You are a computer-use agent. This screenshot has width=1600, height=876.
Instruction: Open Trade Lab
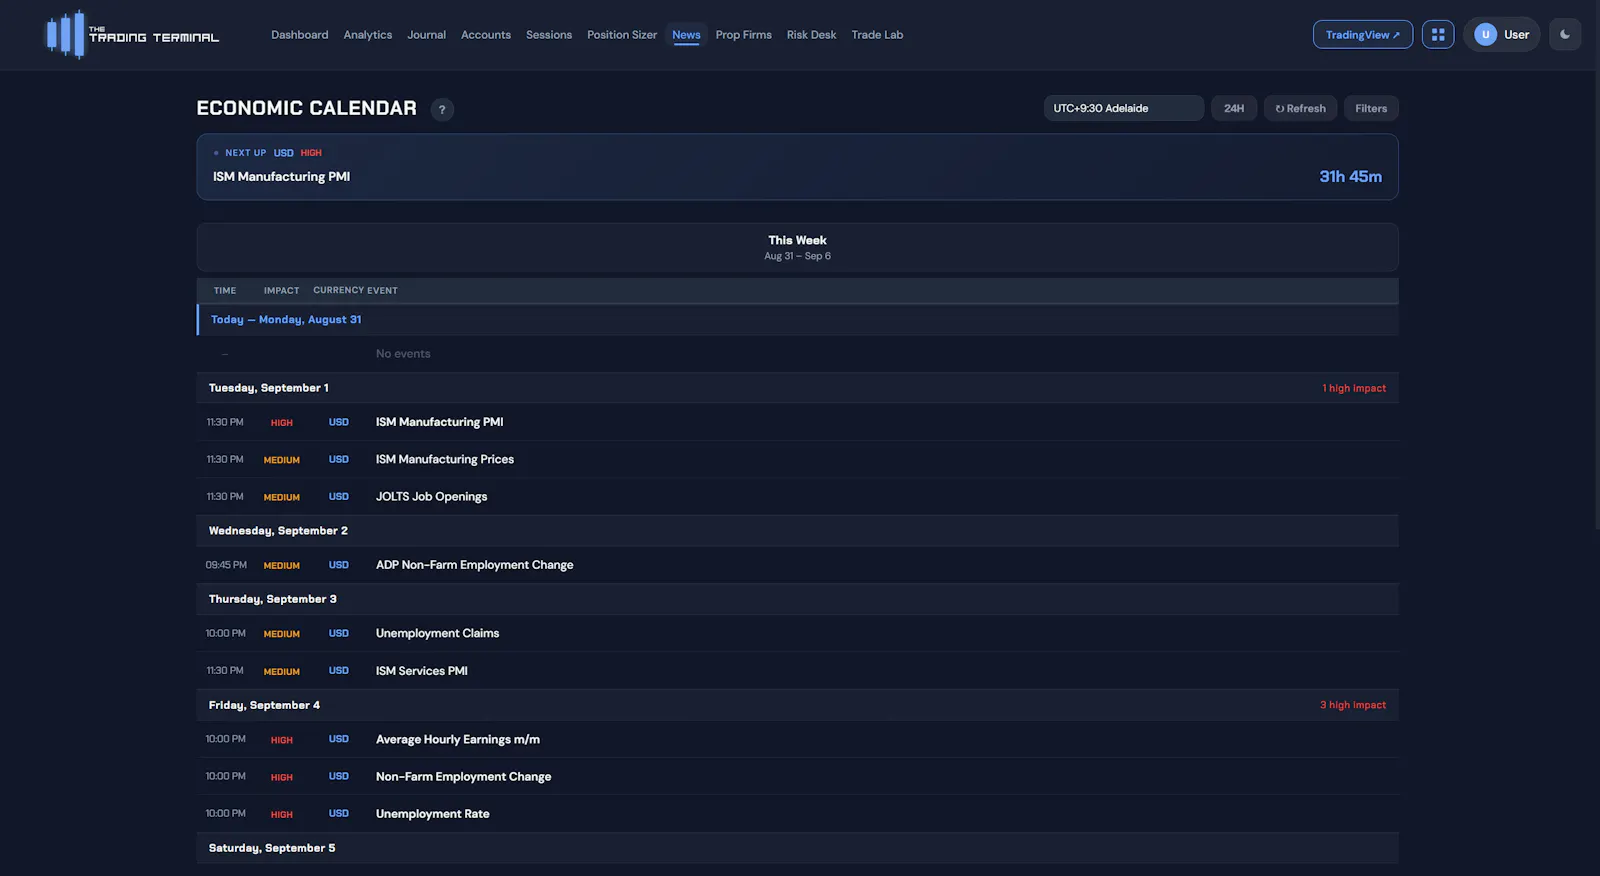[x=877, y=35]
